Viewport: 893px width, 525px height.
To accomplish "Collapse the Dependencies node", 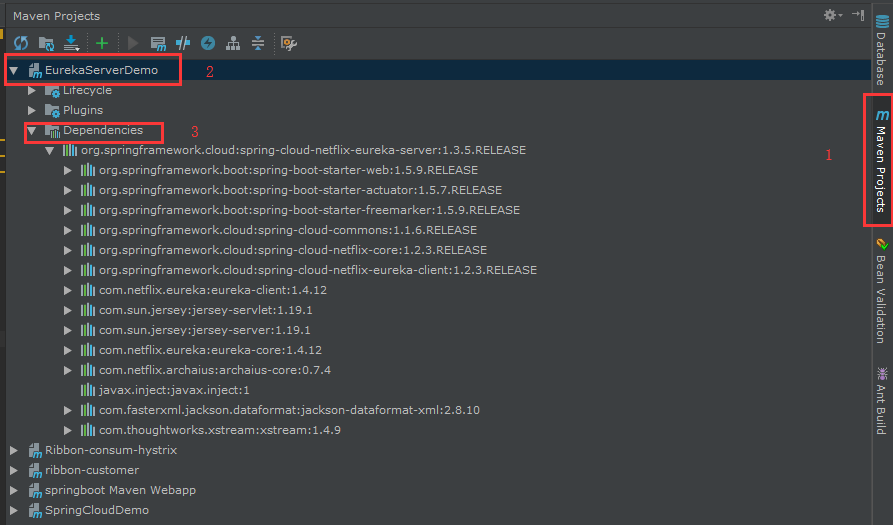I will [32, 131].
